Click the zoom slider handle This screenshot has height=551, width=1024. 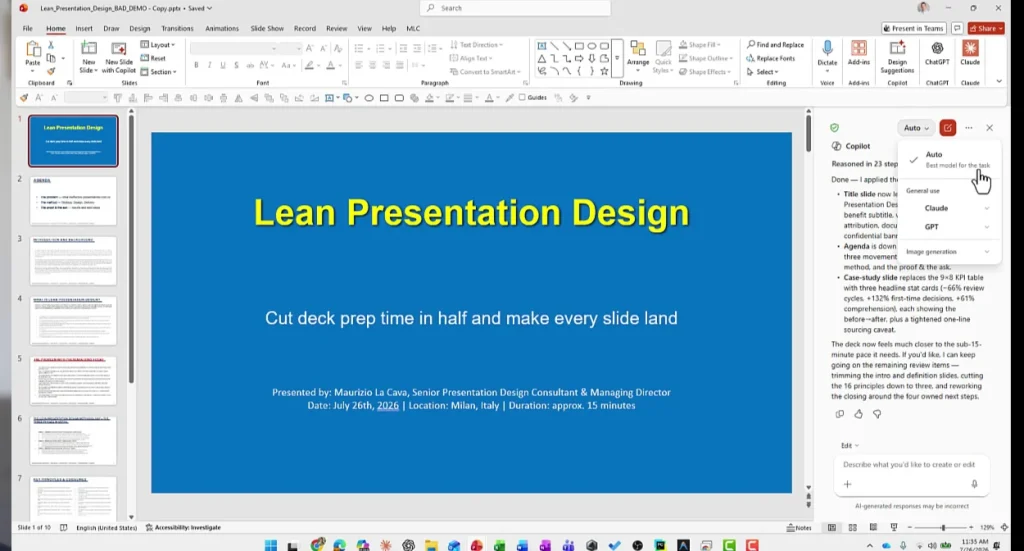pyautogui.click(x=942, y=527)
